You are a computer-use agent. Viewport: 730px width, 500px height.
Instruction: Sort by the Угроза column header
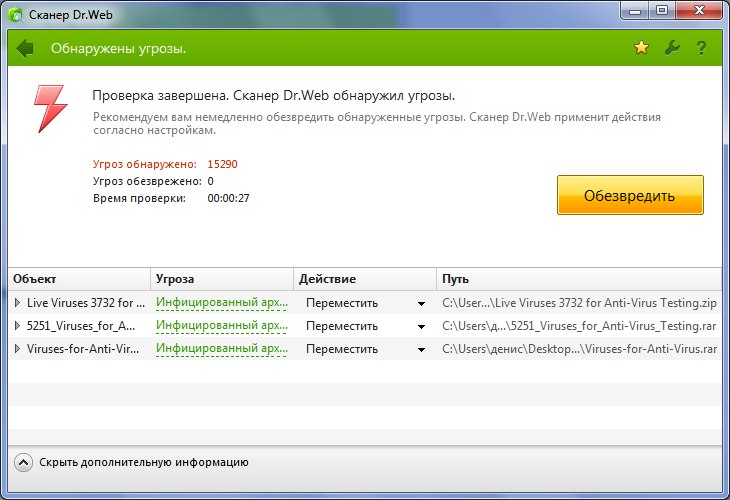click(222, 279)
